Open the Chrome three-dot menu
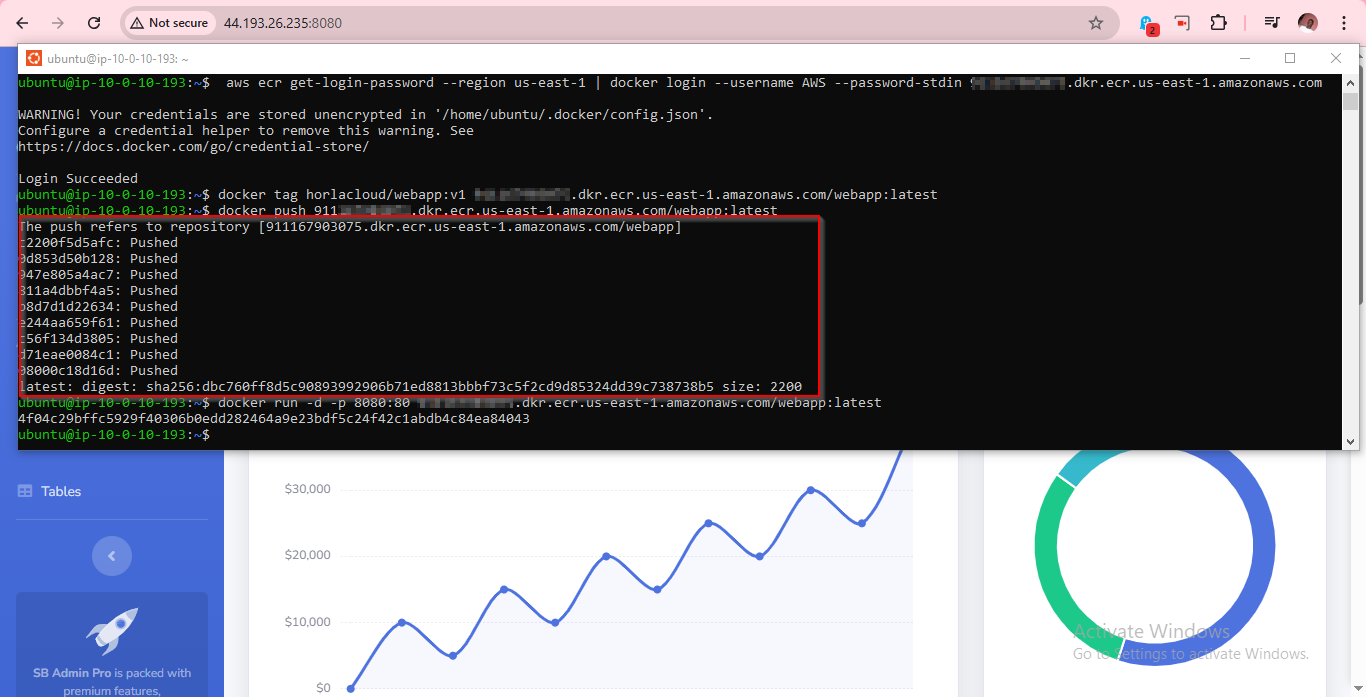Viewport: 1366px width, 697px height. tap(1343, 22)
